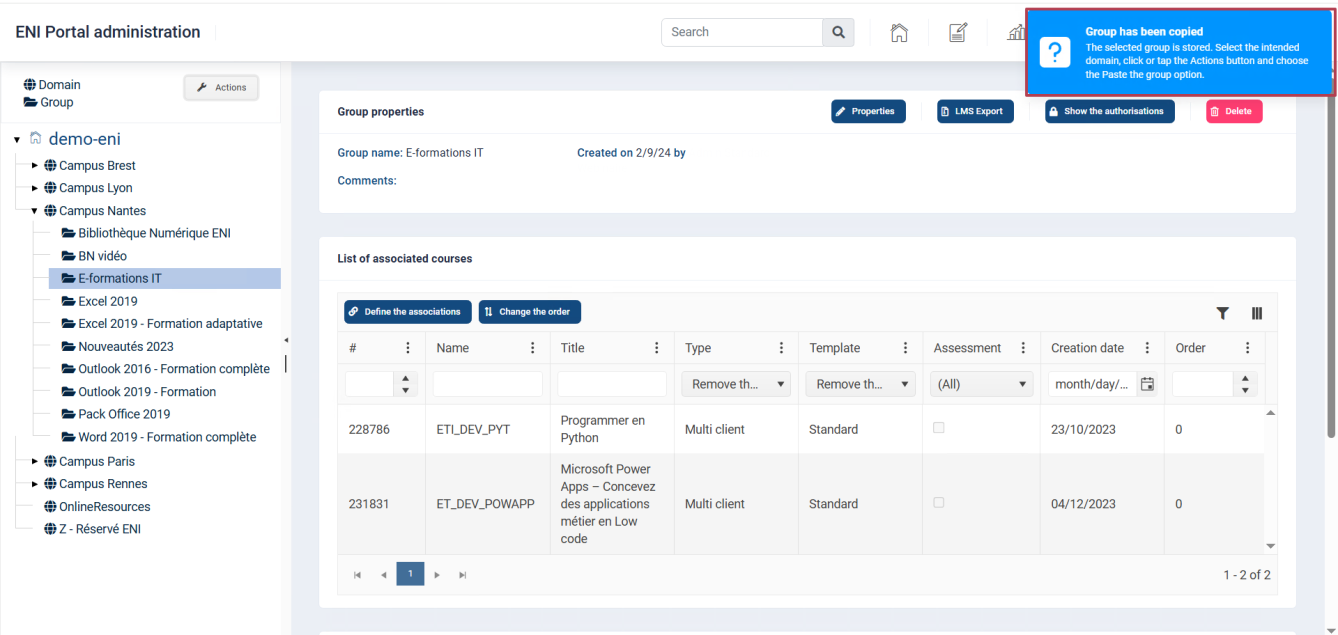This screenshot has height=635, width=1338.
Task: Select Outlook 2019 - Formation group
Action: tap(139, 392)
